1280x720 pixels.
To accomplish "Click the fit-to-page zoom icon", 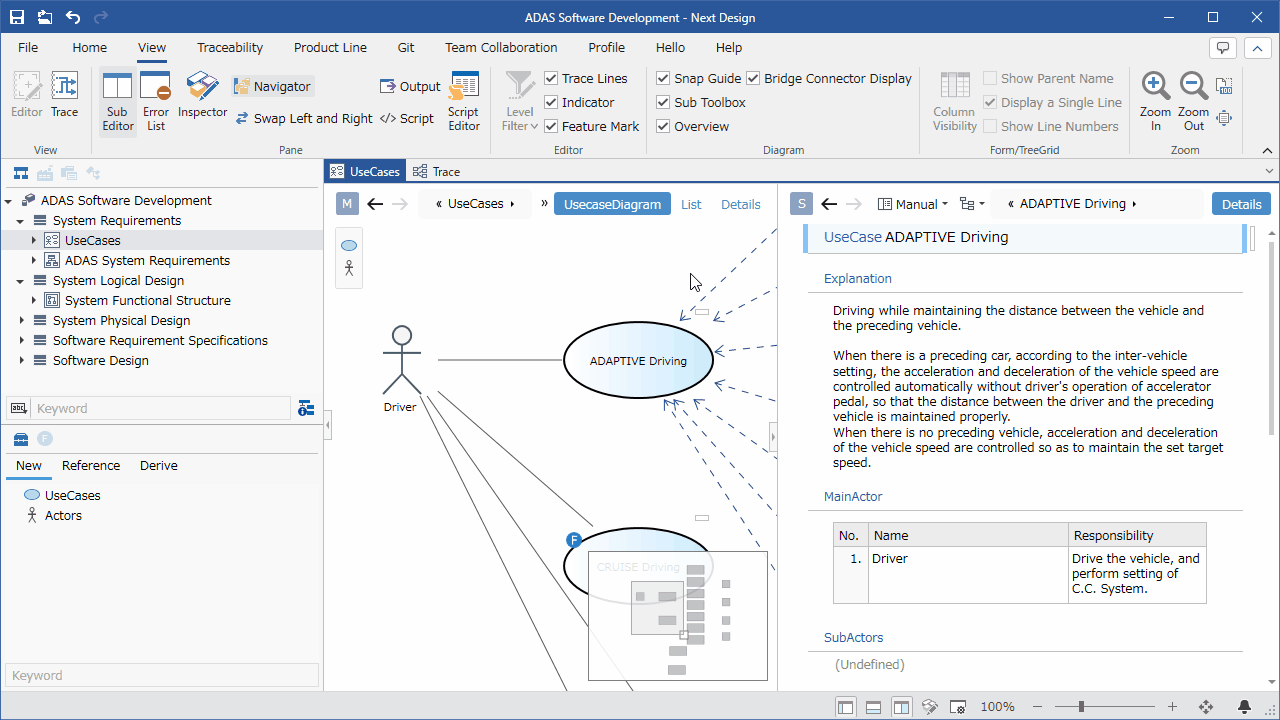I will [1224, 118].
